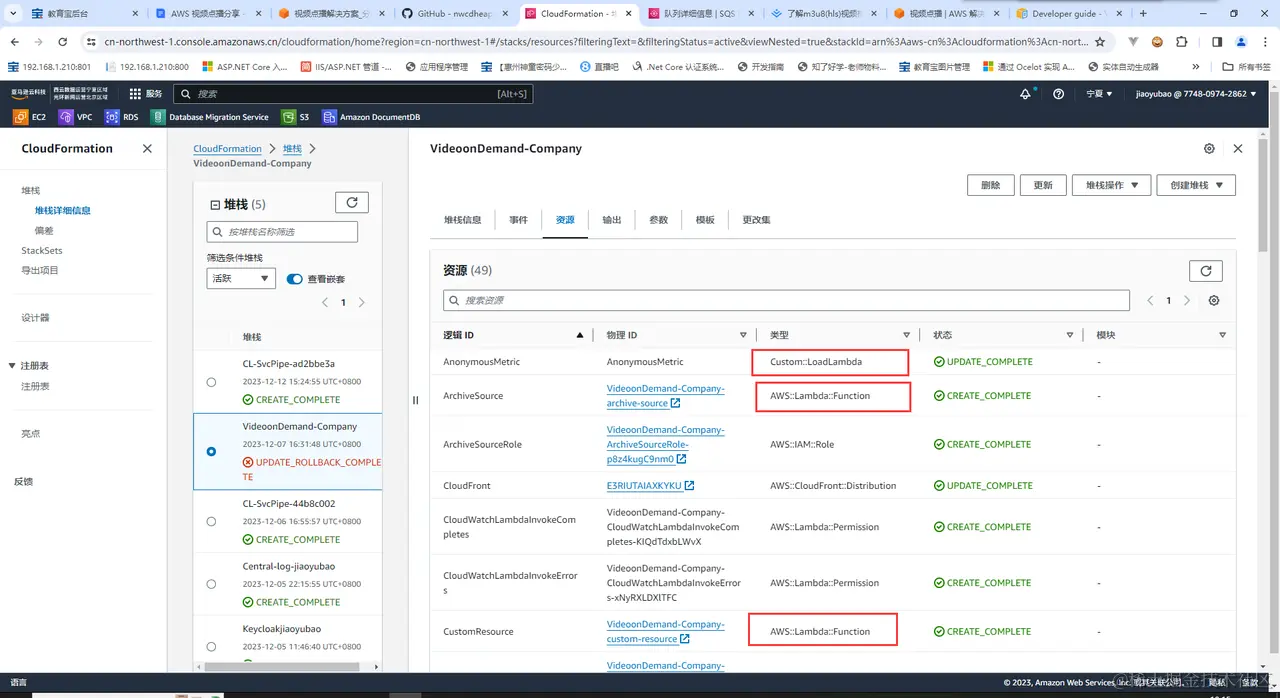Select the CL-SvcPipe-44b8c002 stack radio

(x=211, y=521)
